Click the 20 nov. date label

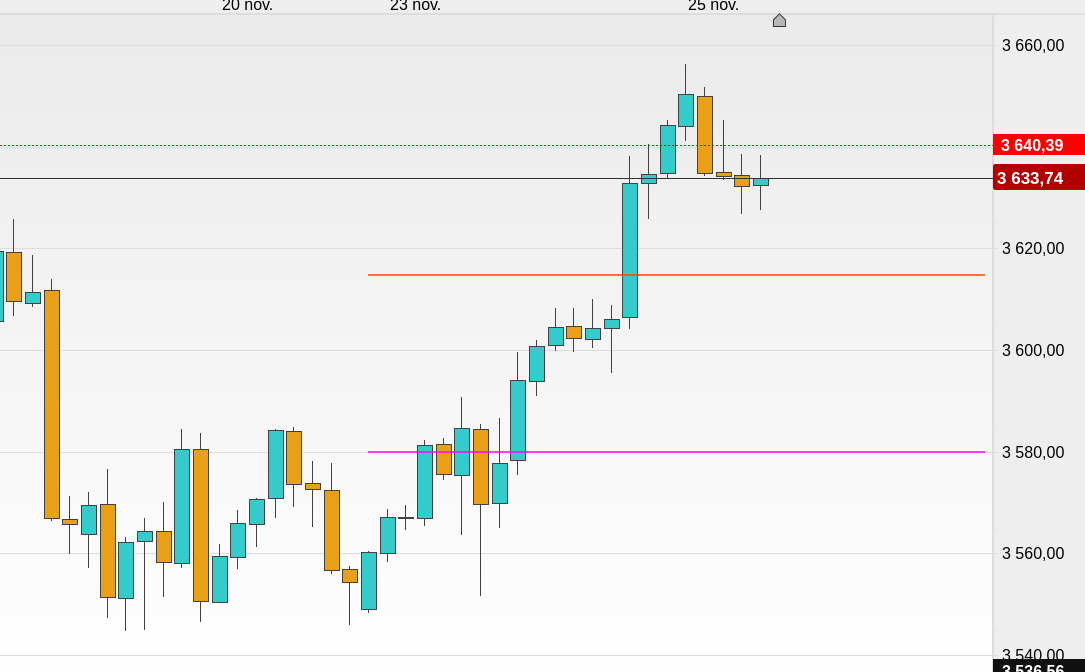pyautogui.click(x=247, y=6)
